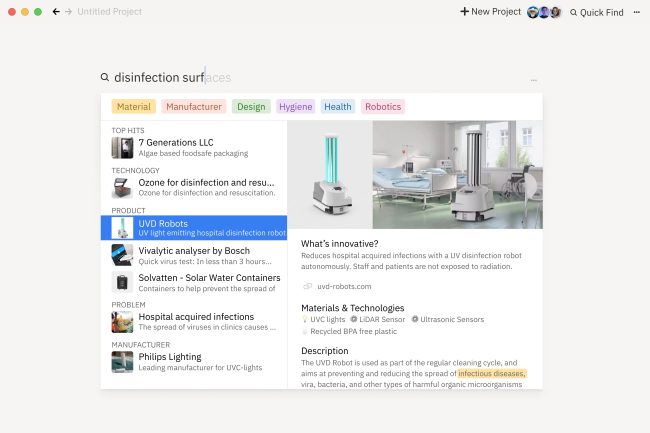The image size is (650, 433).
Task: Open the 7 Generations LLC result
Action: pyautogui.click(x=194, y=148)
